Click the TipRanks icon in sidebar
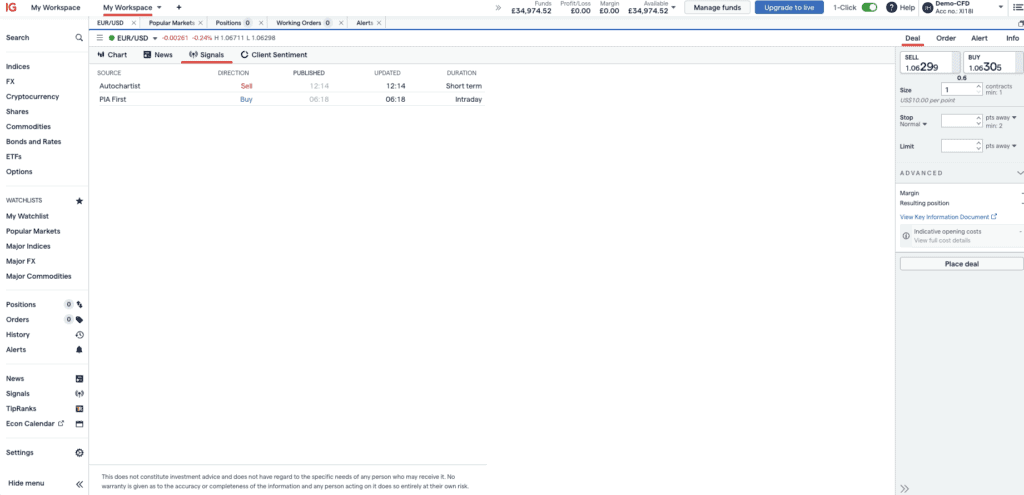Viewport: 1024px width, 495px height. click(x=80, y=409)
